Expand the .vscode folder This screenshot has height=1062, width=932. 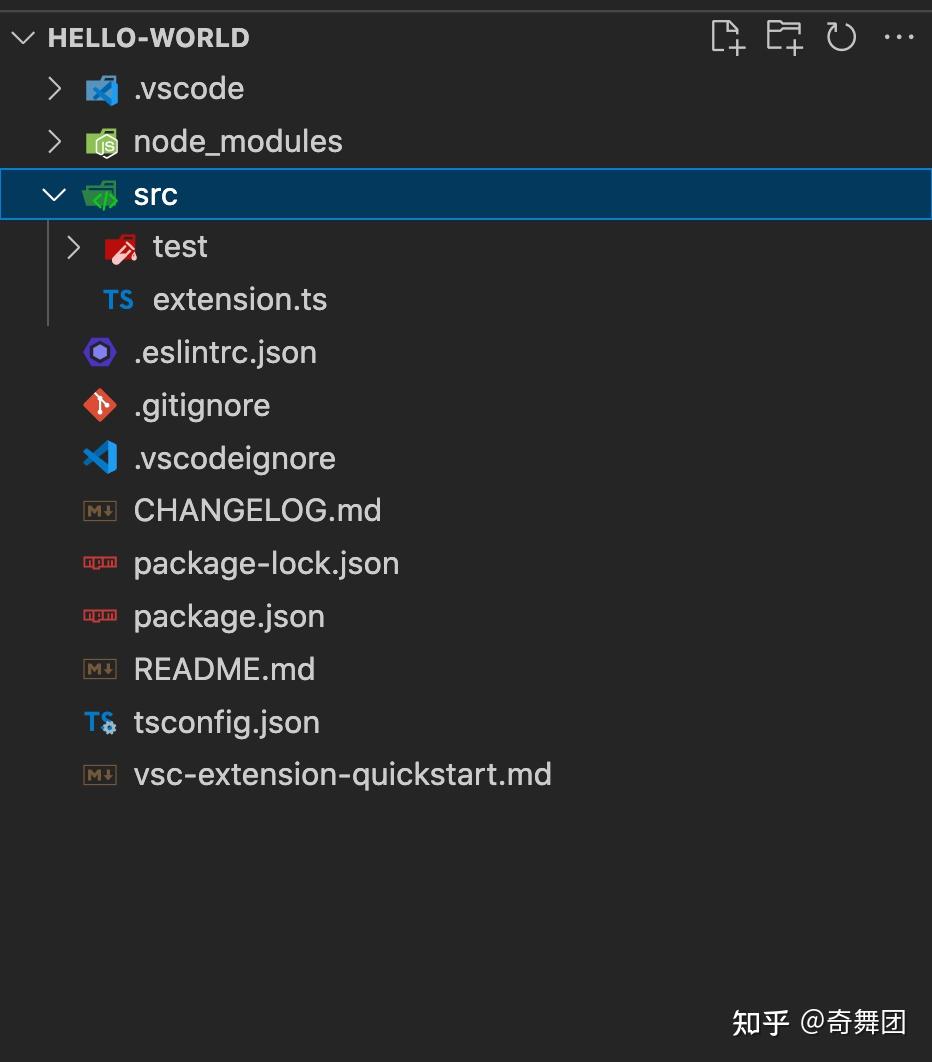pyautogui.click(x=54, y=88)
